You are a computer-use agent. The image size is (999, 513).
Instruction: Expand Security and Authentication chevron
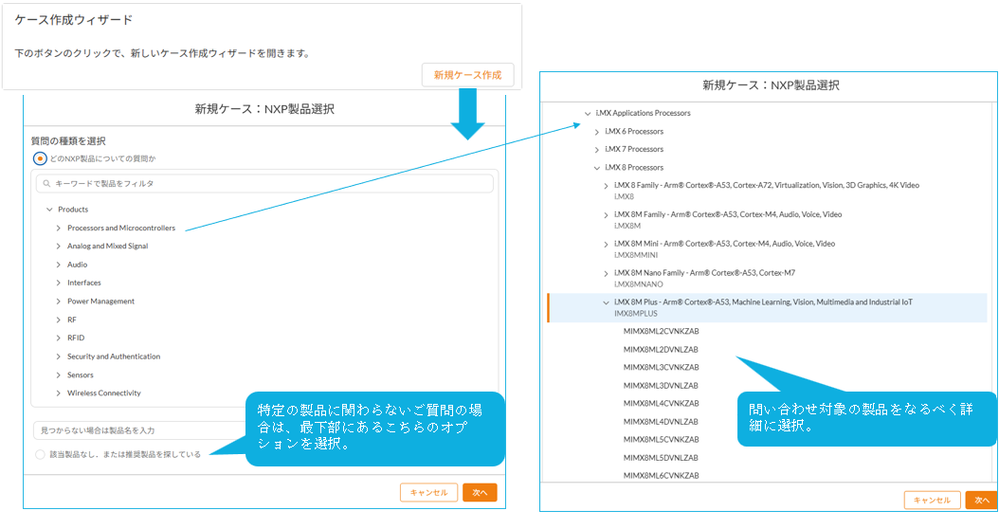(58, 356)
